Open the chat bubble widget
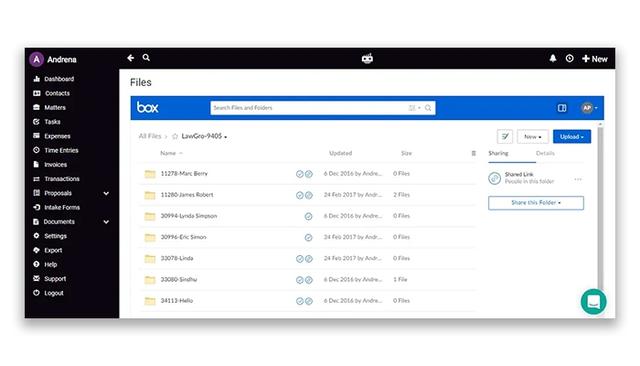This screenshot has width=640, height=366. (x=593, y=302)
